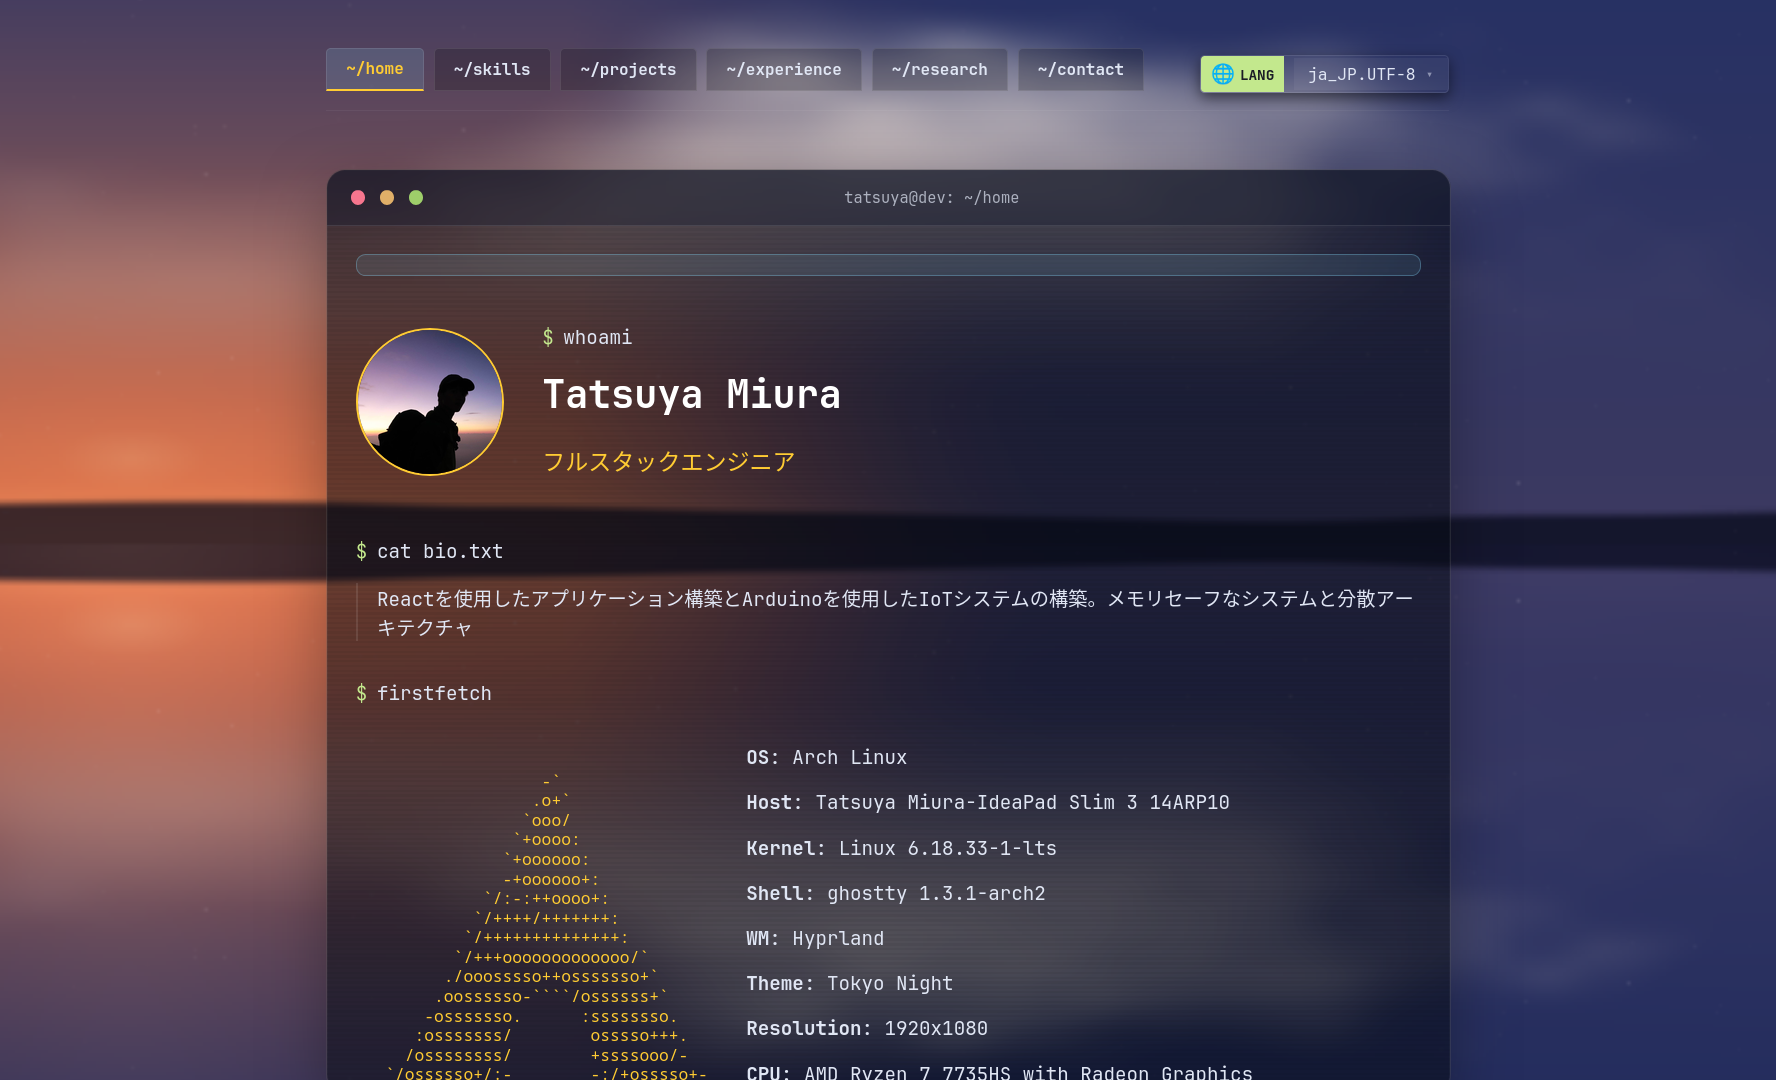Click the whoami command text
The width and height of the screenshot is (1776, 1080).
[597, 338]
